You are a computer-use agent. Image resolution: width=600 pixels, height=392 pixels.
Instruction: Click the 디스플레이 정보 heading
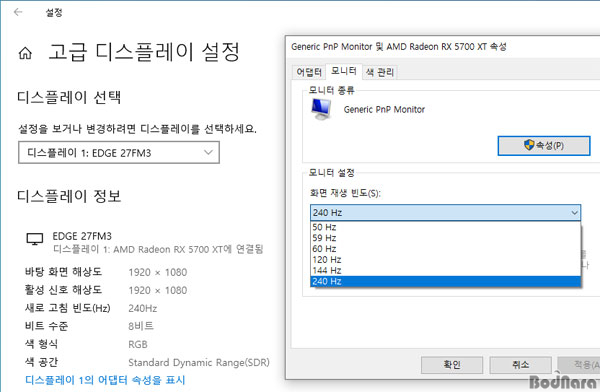click(x=69, y=196)
